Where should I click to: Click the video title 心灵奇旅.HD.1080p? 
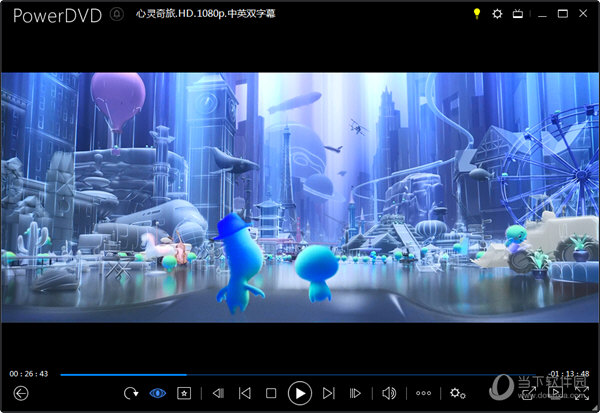coord(205,14)
